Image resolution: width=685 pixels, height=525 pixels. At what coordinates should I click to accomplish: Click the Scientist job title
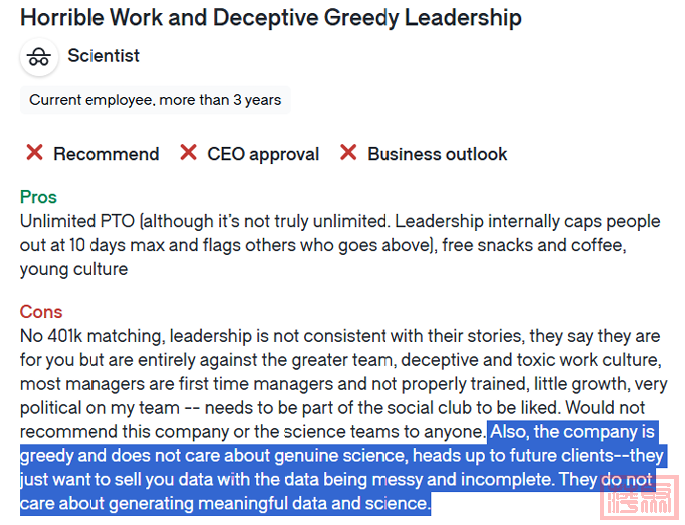click(x=104, y=56)
